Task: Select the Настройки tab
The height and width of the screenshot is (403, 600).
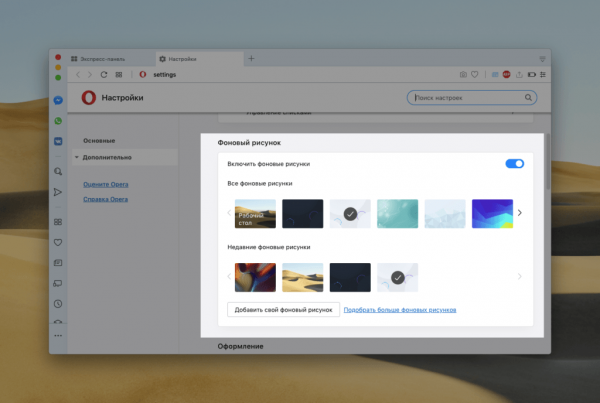Action: [x=200, y=59]
